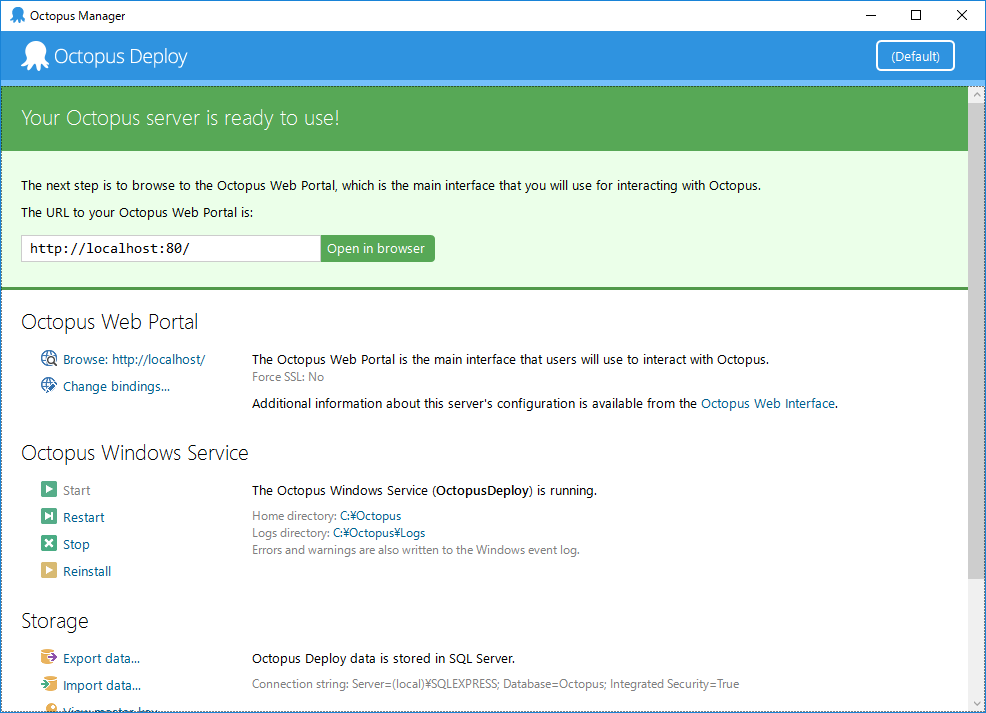Click the scrollbar down arrow

(x=976, y=704)
